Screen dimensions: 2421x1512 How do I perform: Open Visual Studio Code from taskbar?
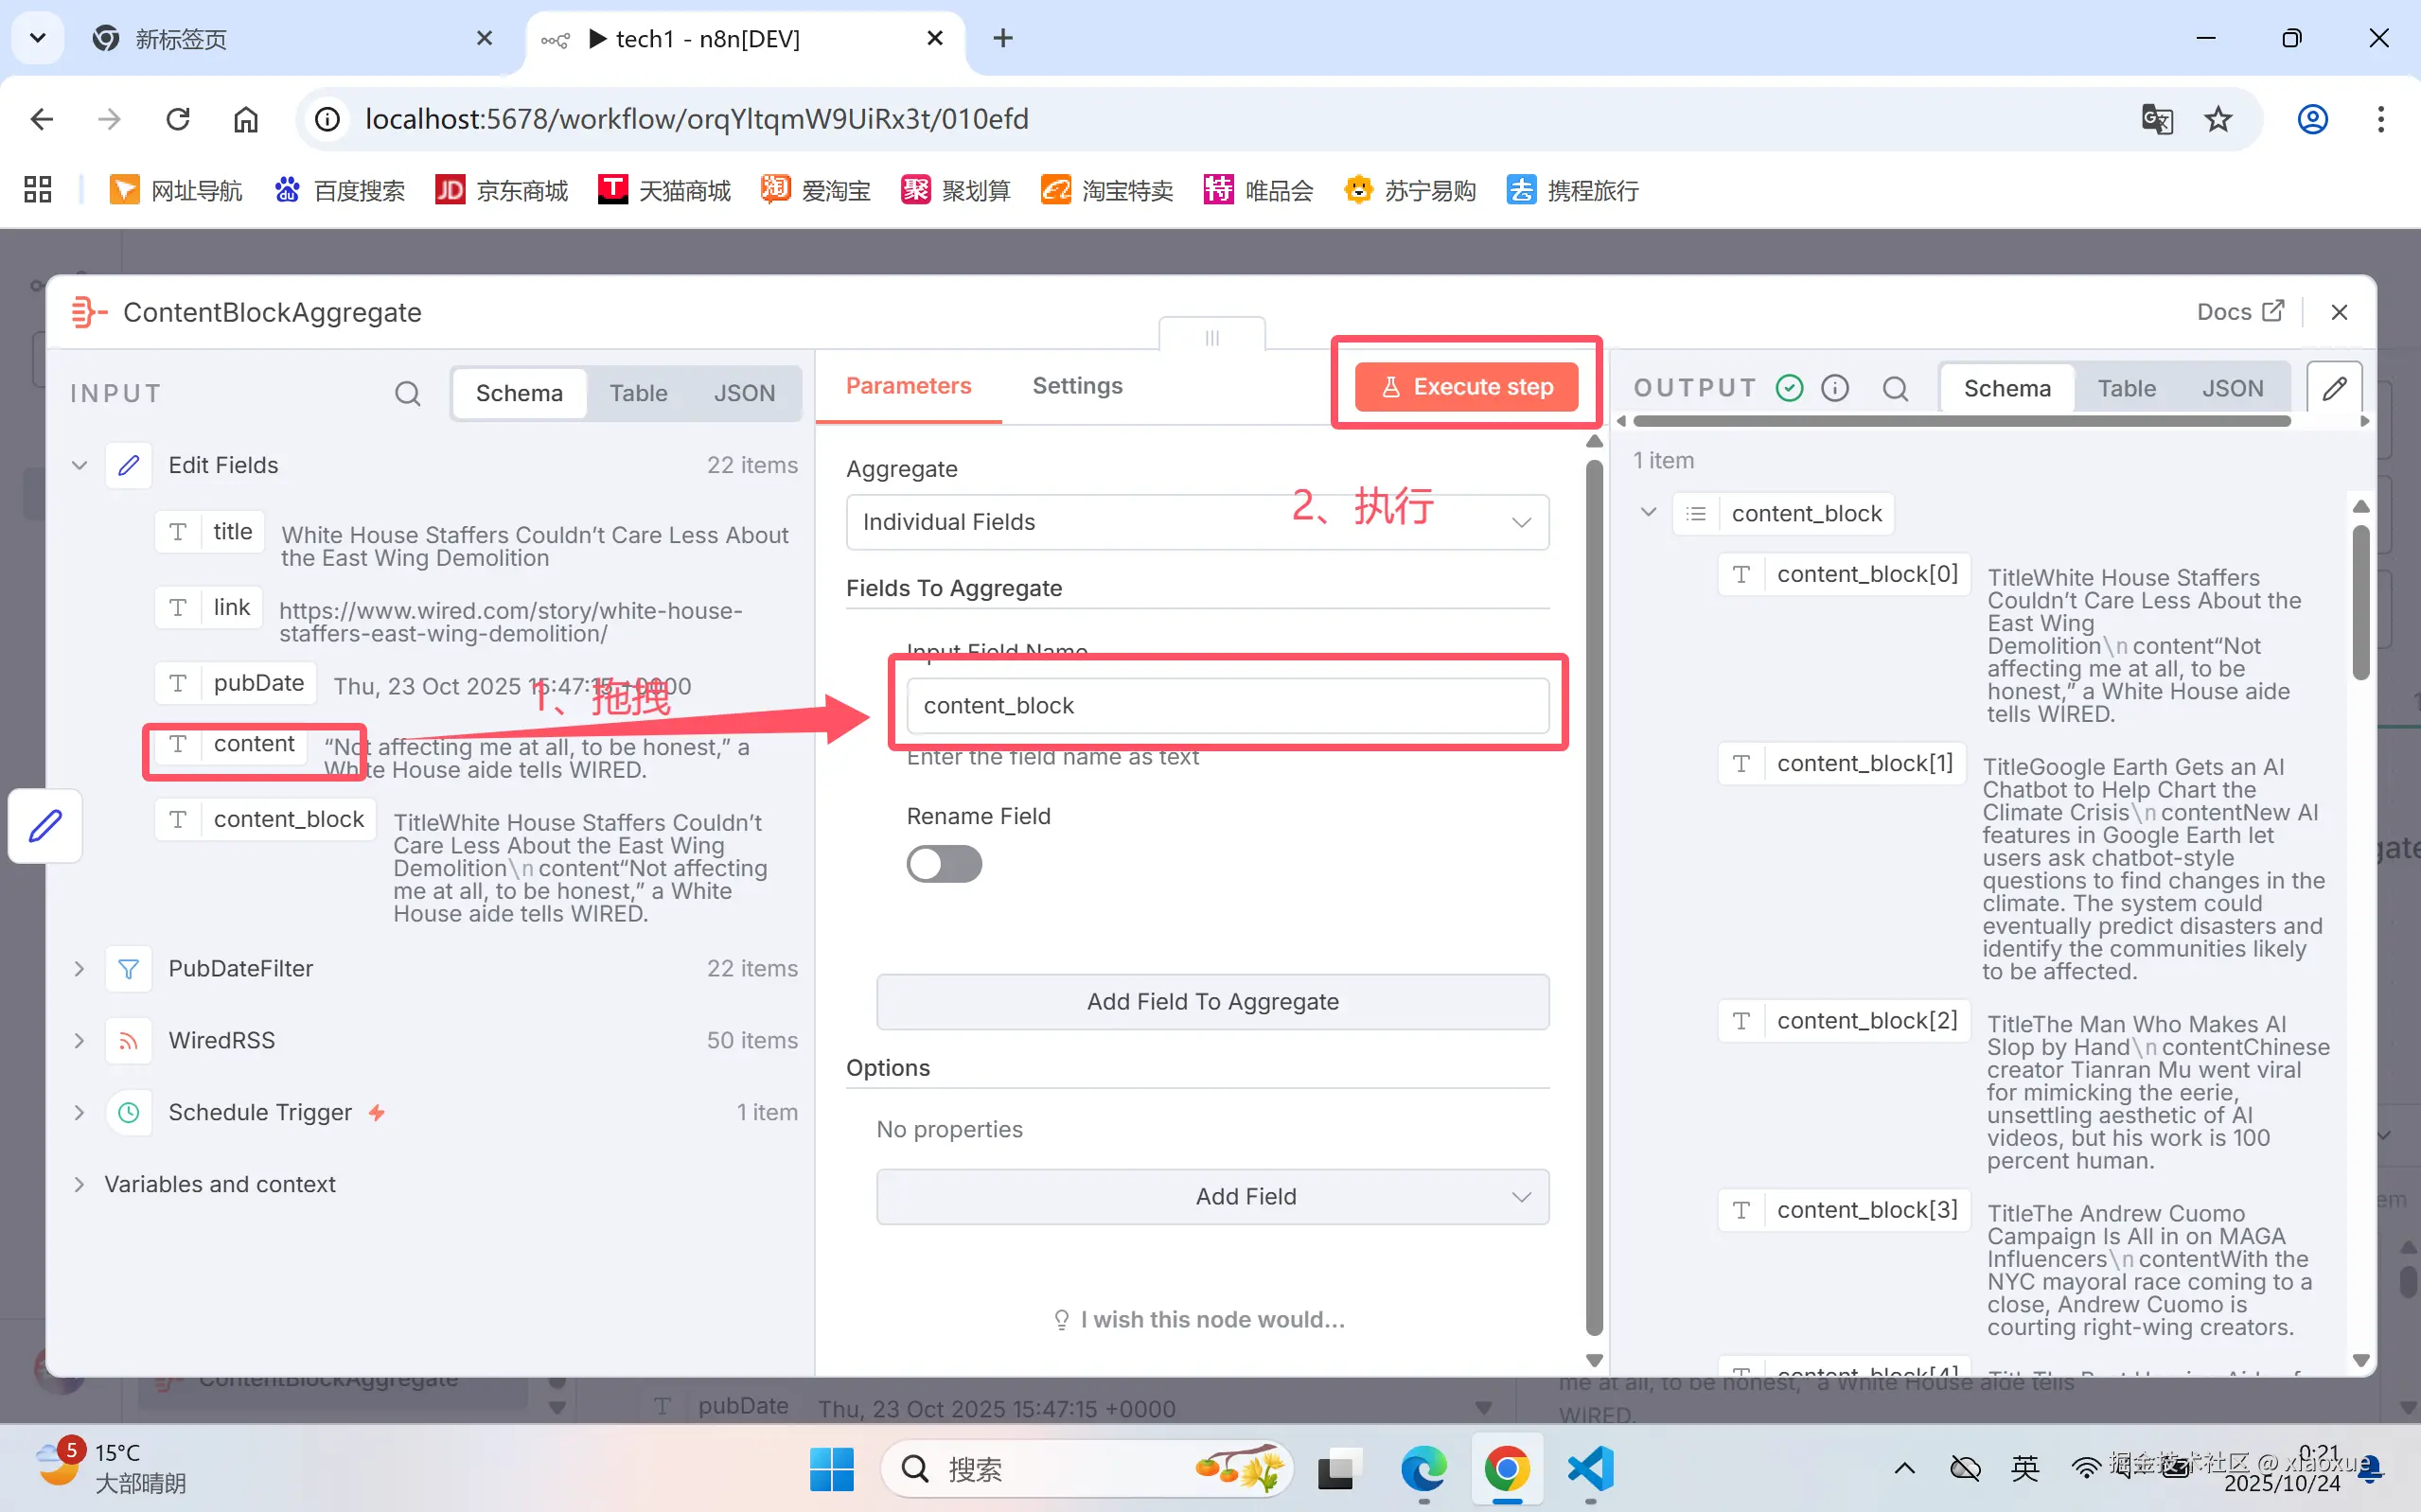click(x=1590, y=1469)
